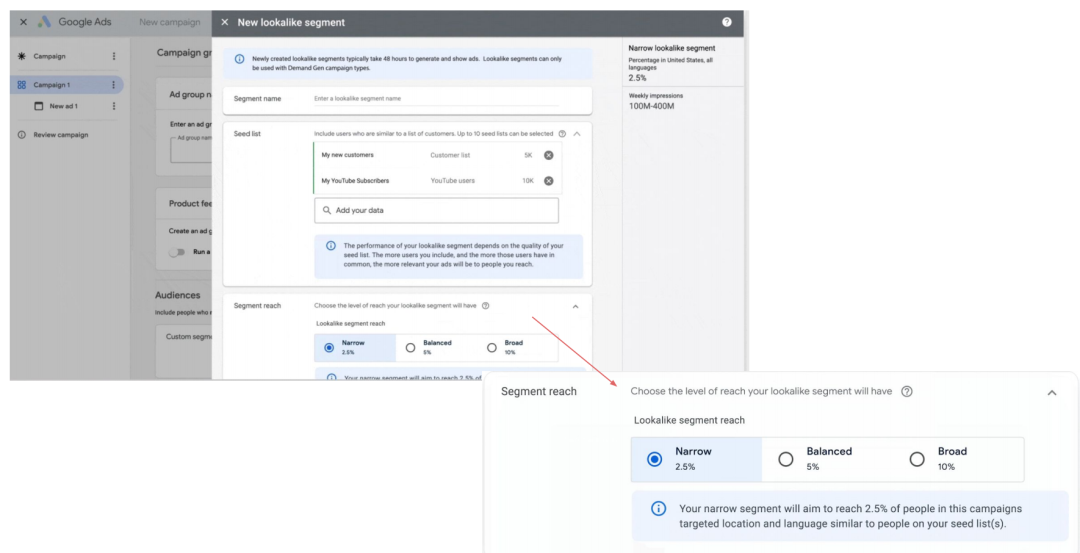
Task: Click info icon in top notice banner
Action: 239,59
